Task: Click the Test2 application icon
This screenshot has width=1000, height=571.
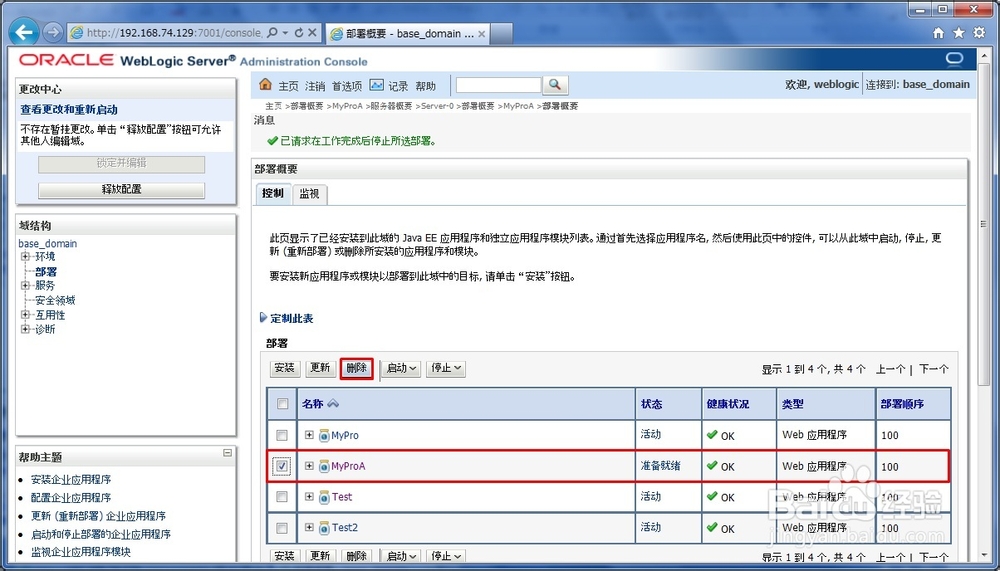Action: click(324, 528)
